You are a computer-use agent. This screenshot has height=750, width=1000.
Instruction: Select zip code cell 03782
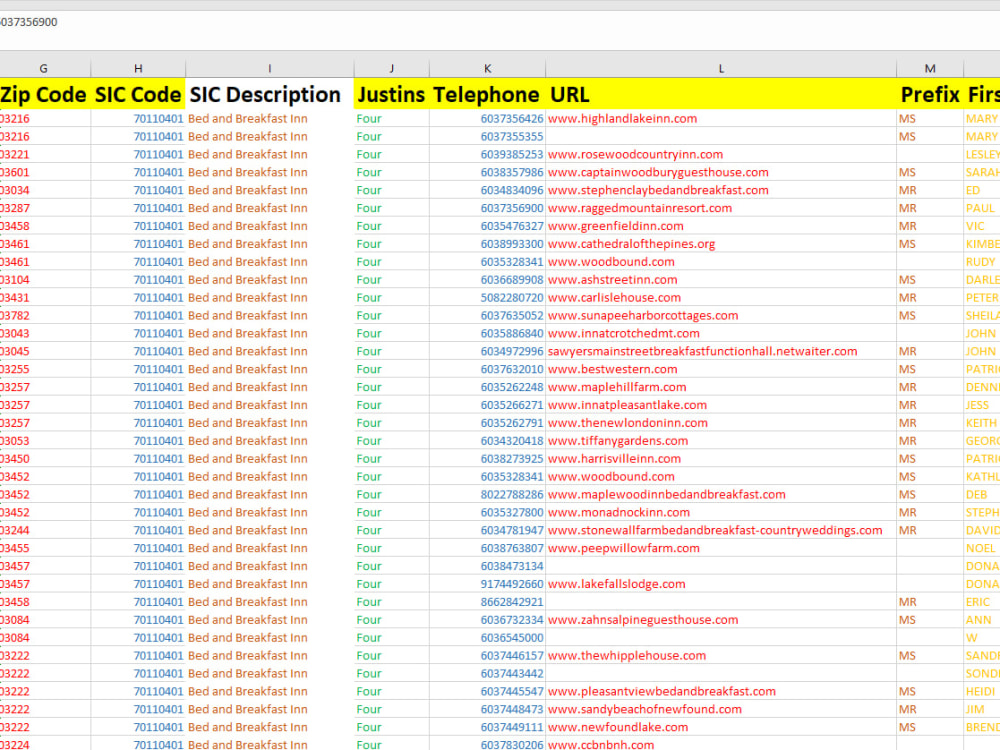coord(45,315)
